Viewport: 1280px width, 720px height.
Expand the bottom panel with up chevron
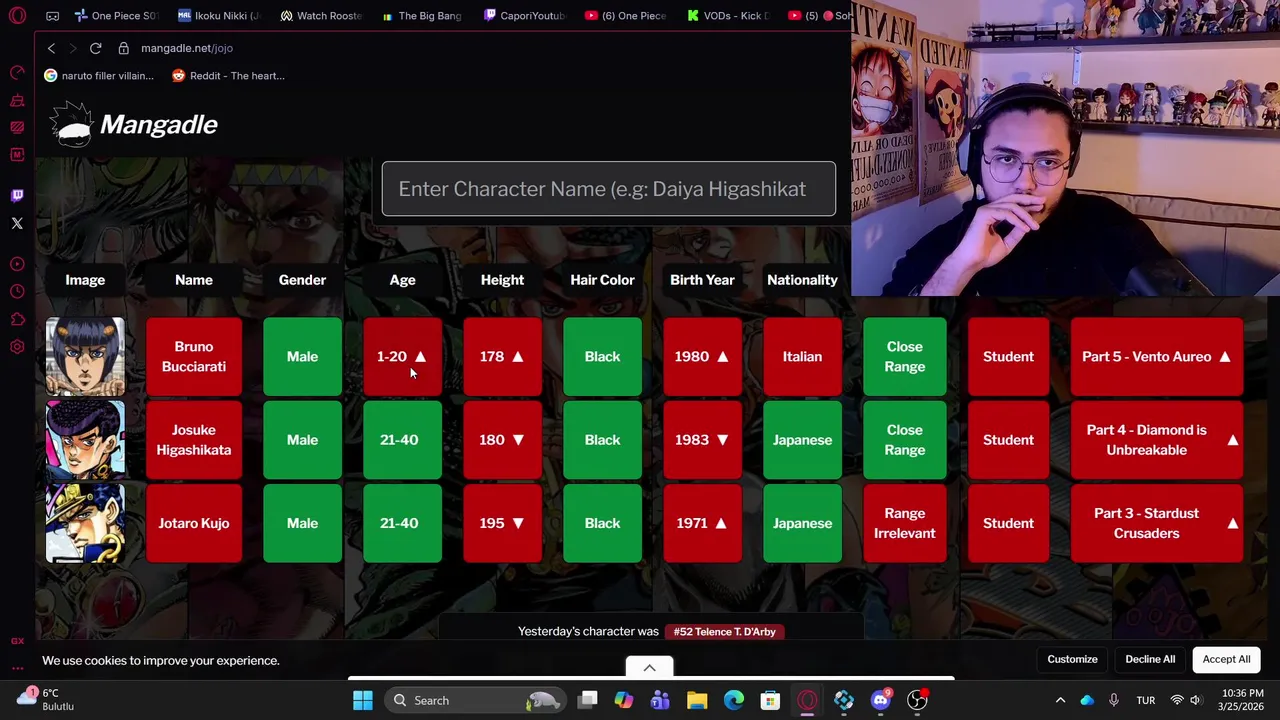(649, 668)
